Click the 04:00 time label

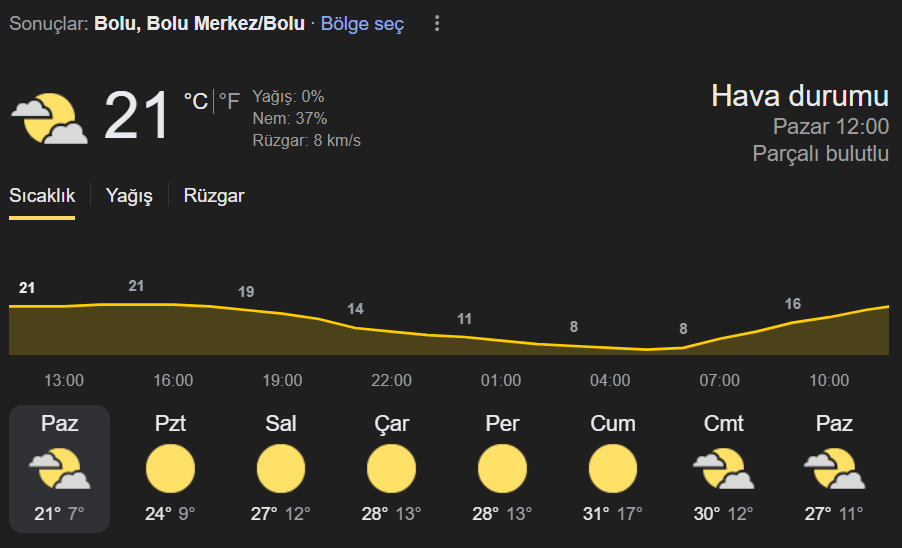point(610,380)
